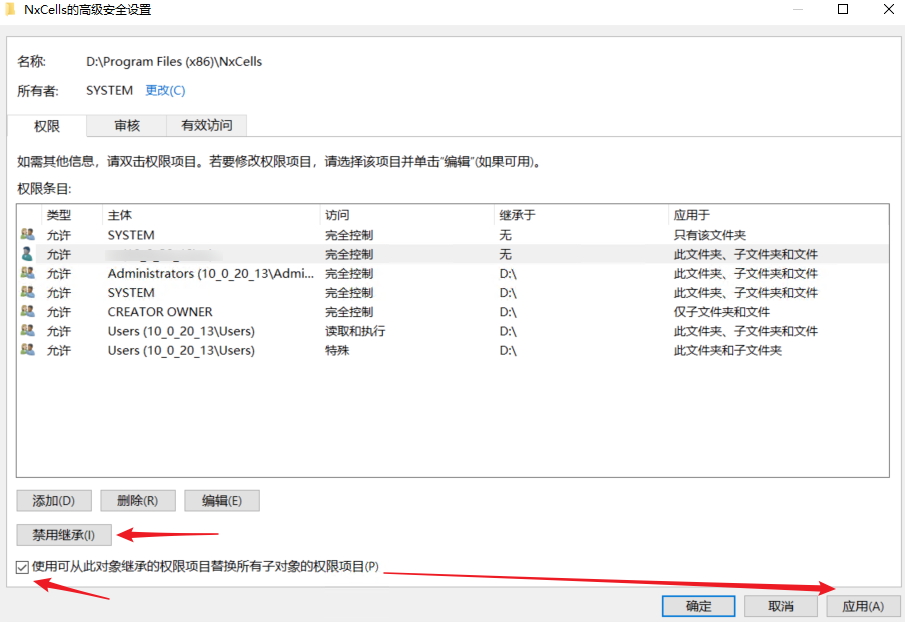The width and height of the screenshot is (905, 622).
Task: Click group icon of first SYSTEM row
Action: pyautogui.click(x=27, y=234)
